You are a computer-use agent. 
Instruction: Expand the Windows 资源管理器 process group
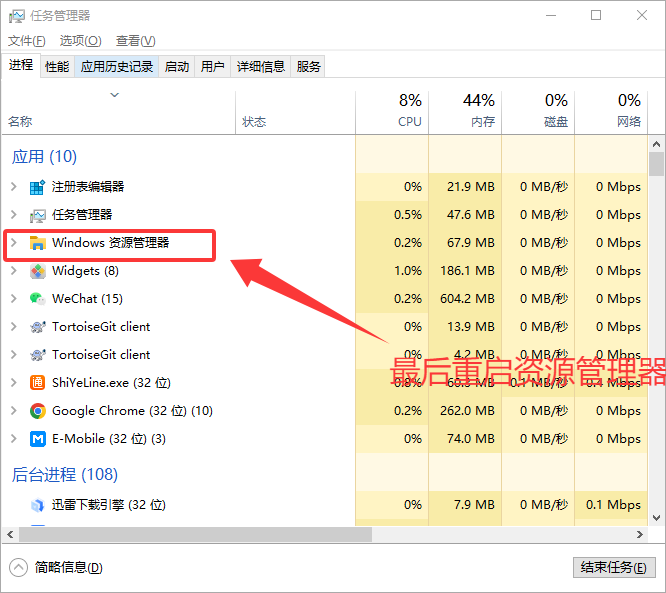[x=14, y=243]
